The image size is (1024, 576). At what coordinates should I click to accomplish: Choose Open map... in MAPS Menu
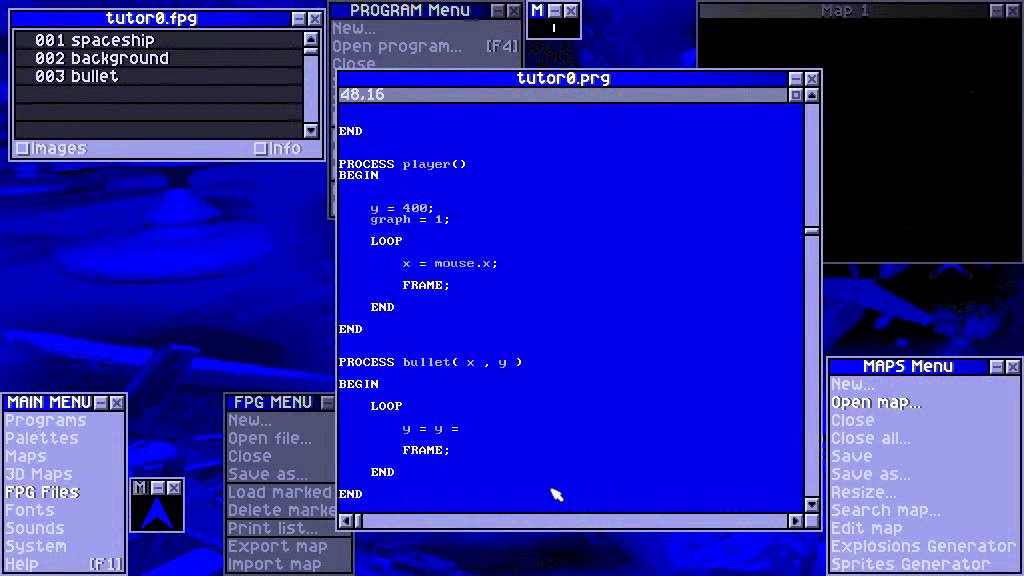click(x=876, y=403)
